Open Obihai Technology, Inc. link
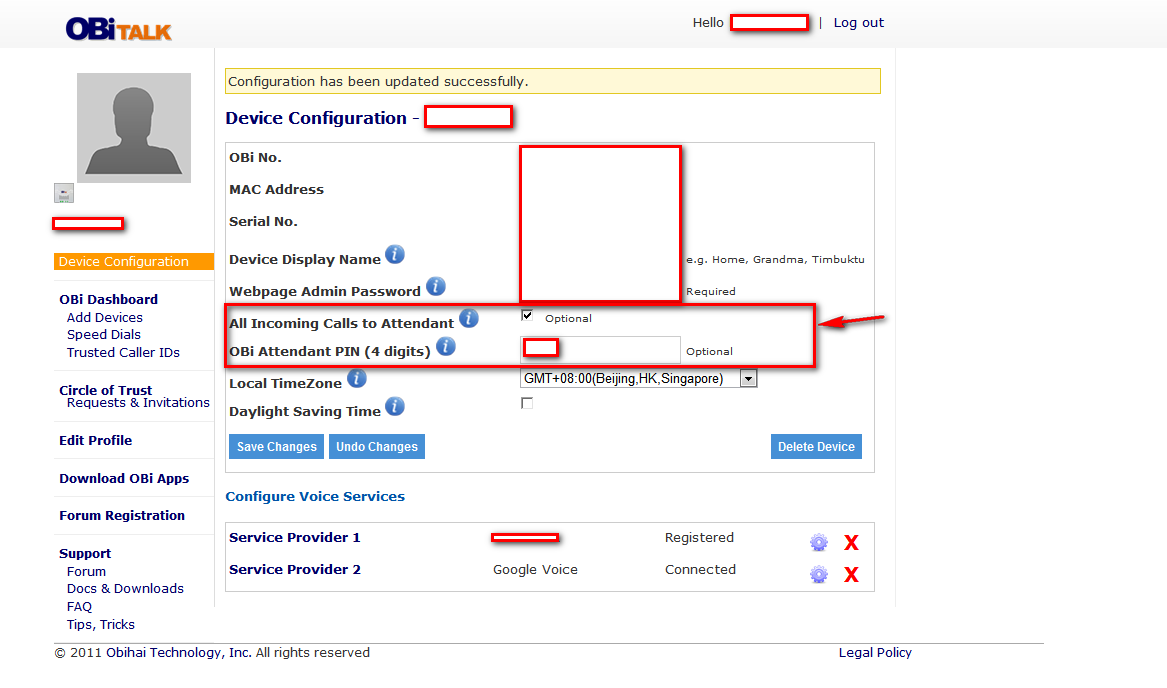Screen dimensions: 1167x688 (x=179, y=652)
